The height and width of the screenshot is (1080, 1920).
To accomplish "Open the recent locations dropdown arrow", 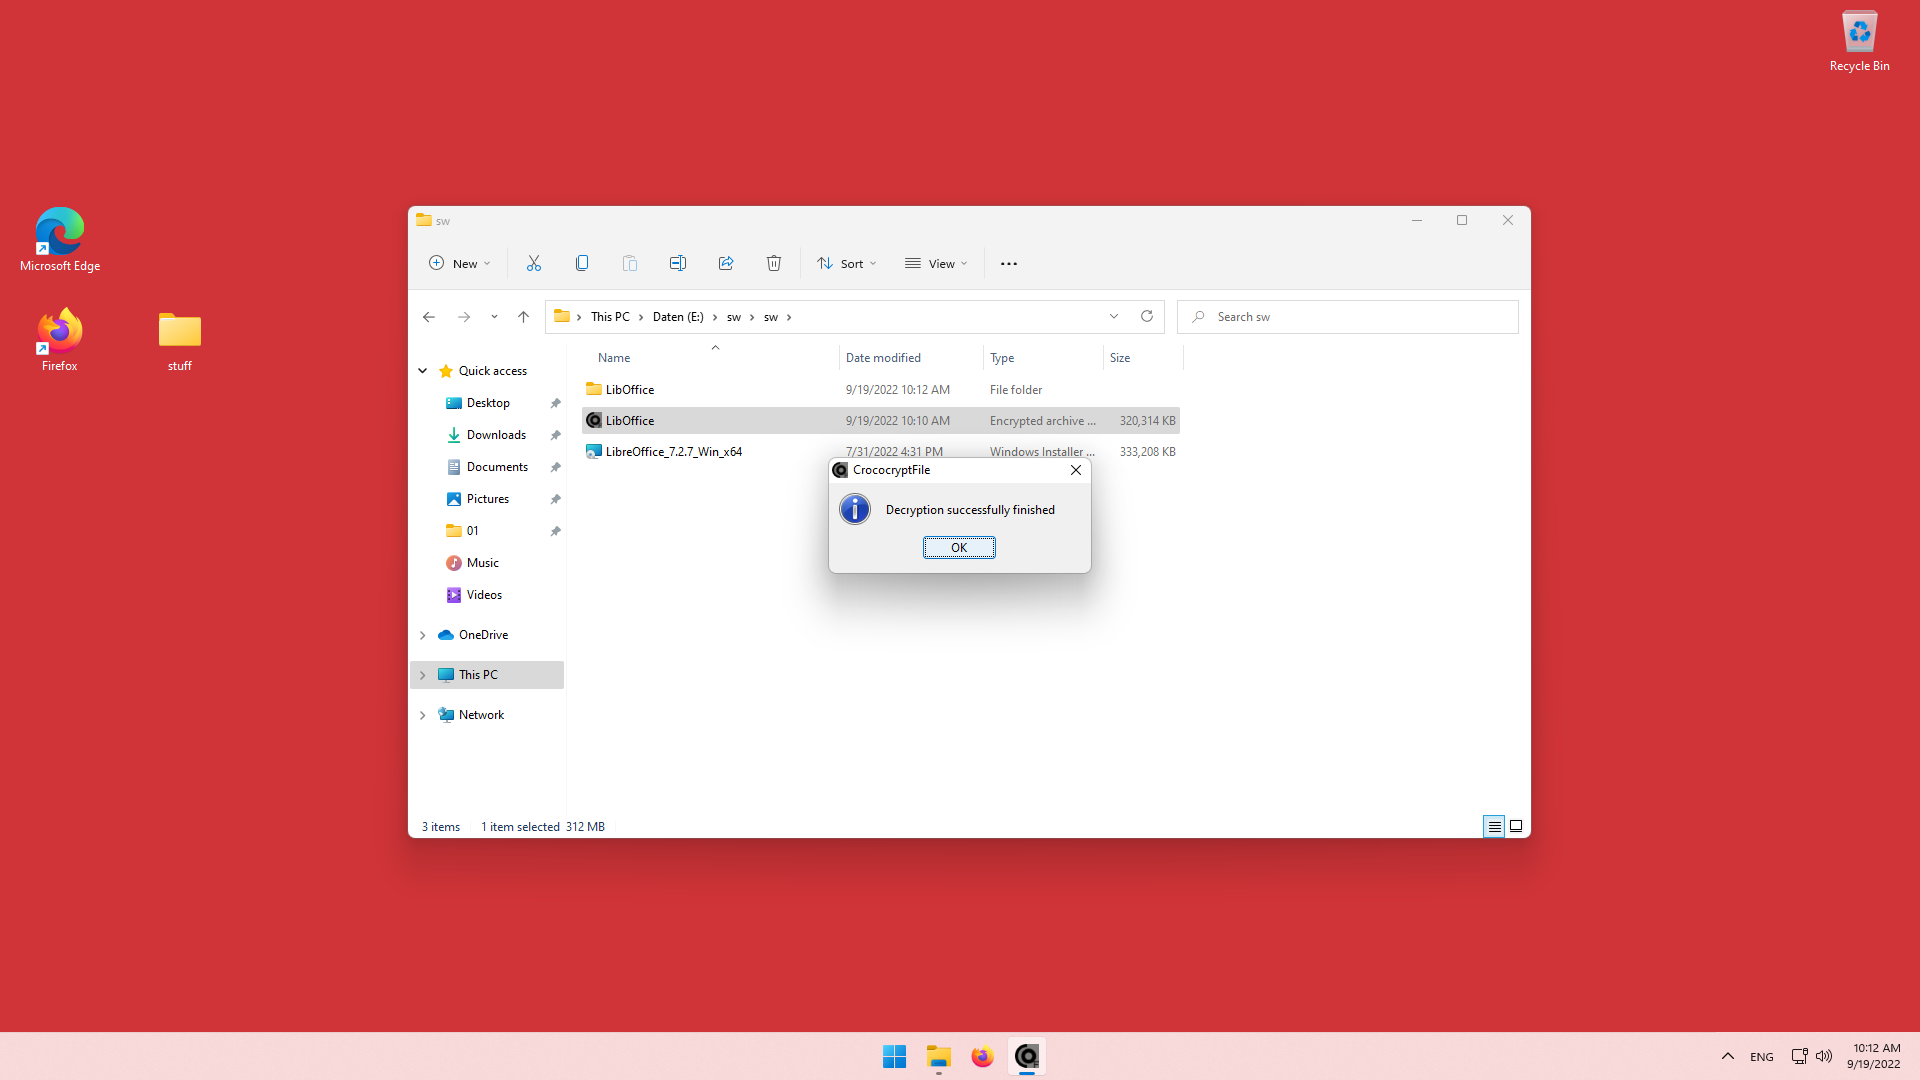I will (494, 317).
